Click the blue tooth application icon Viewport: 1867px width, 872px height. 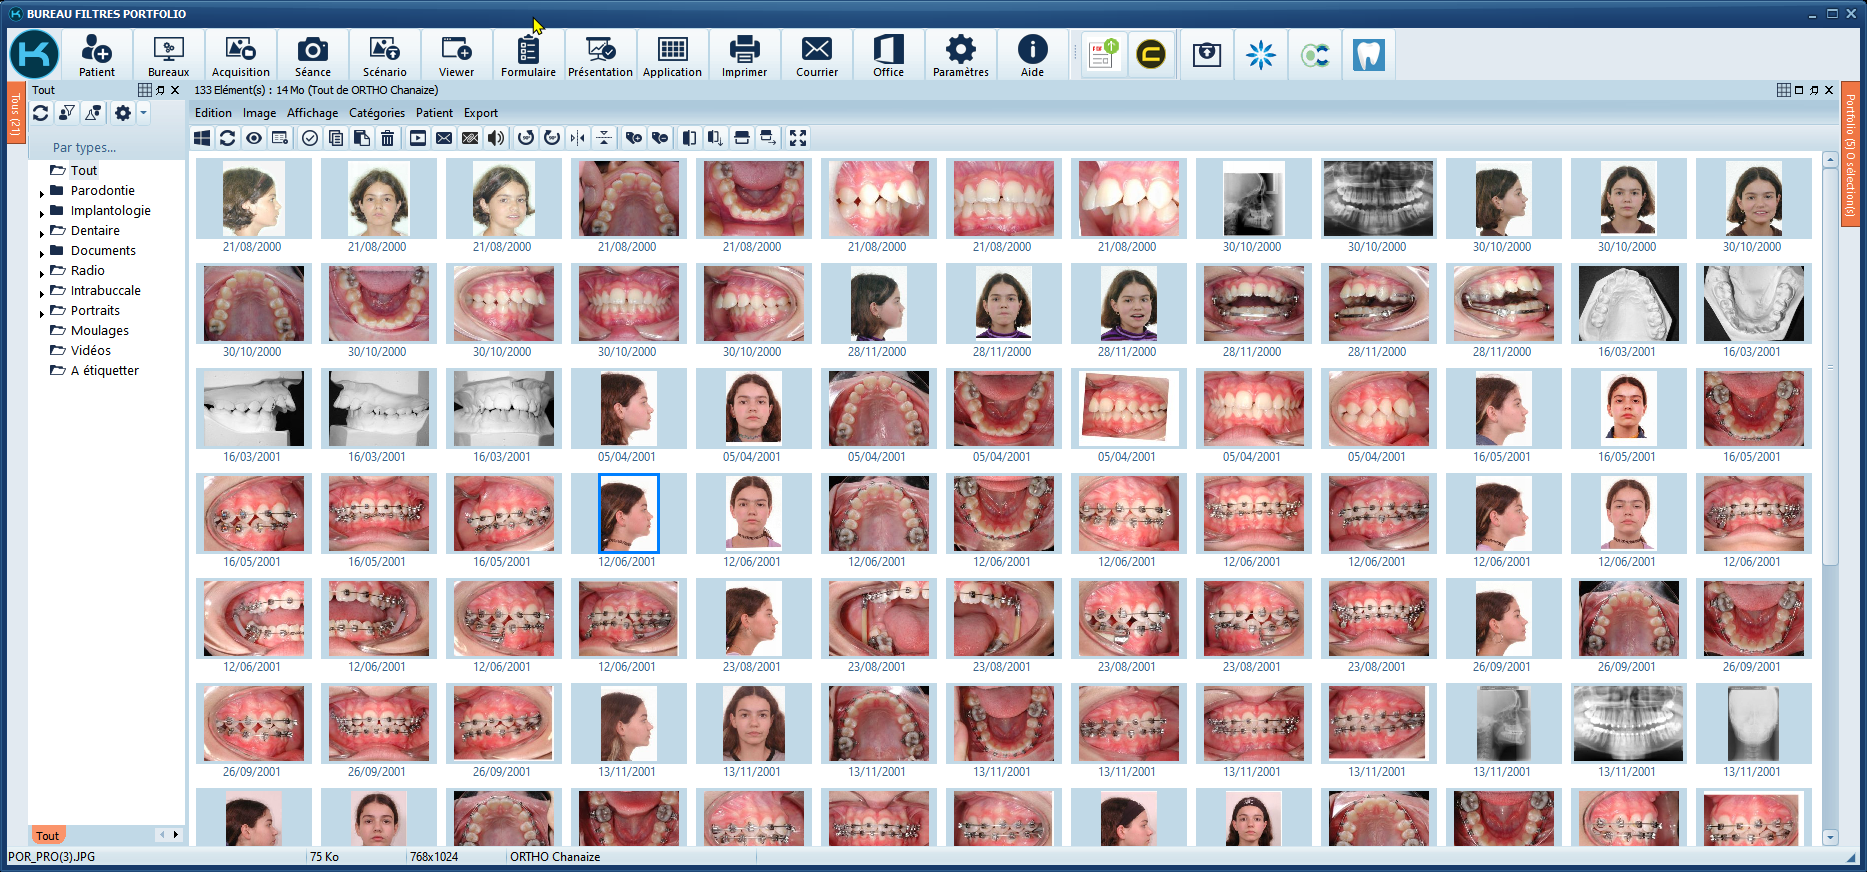[1368, 54]
